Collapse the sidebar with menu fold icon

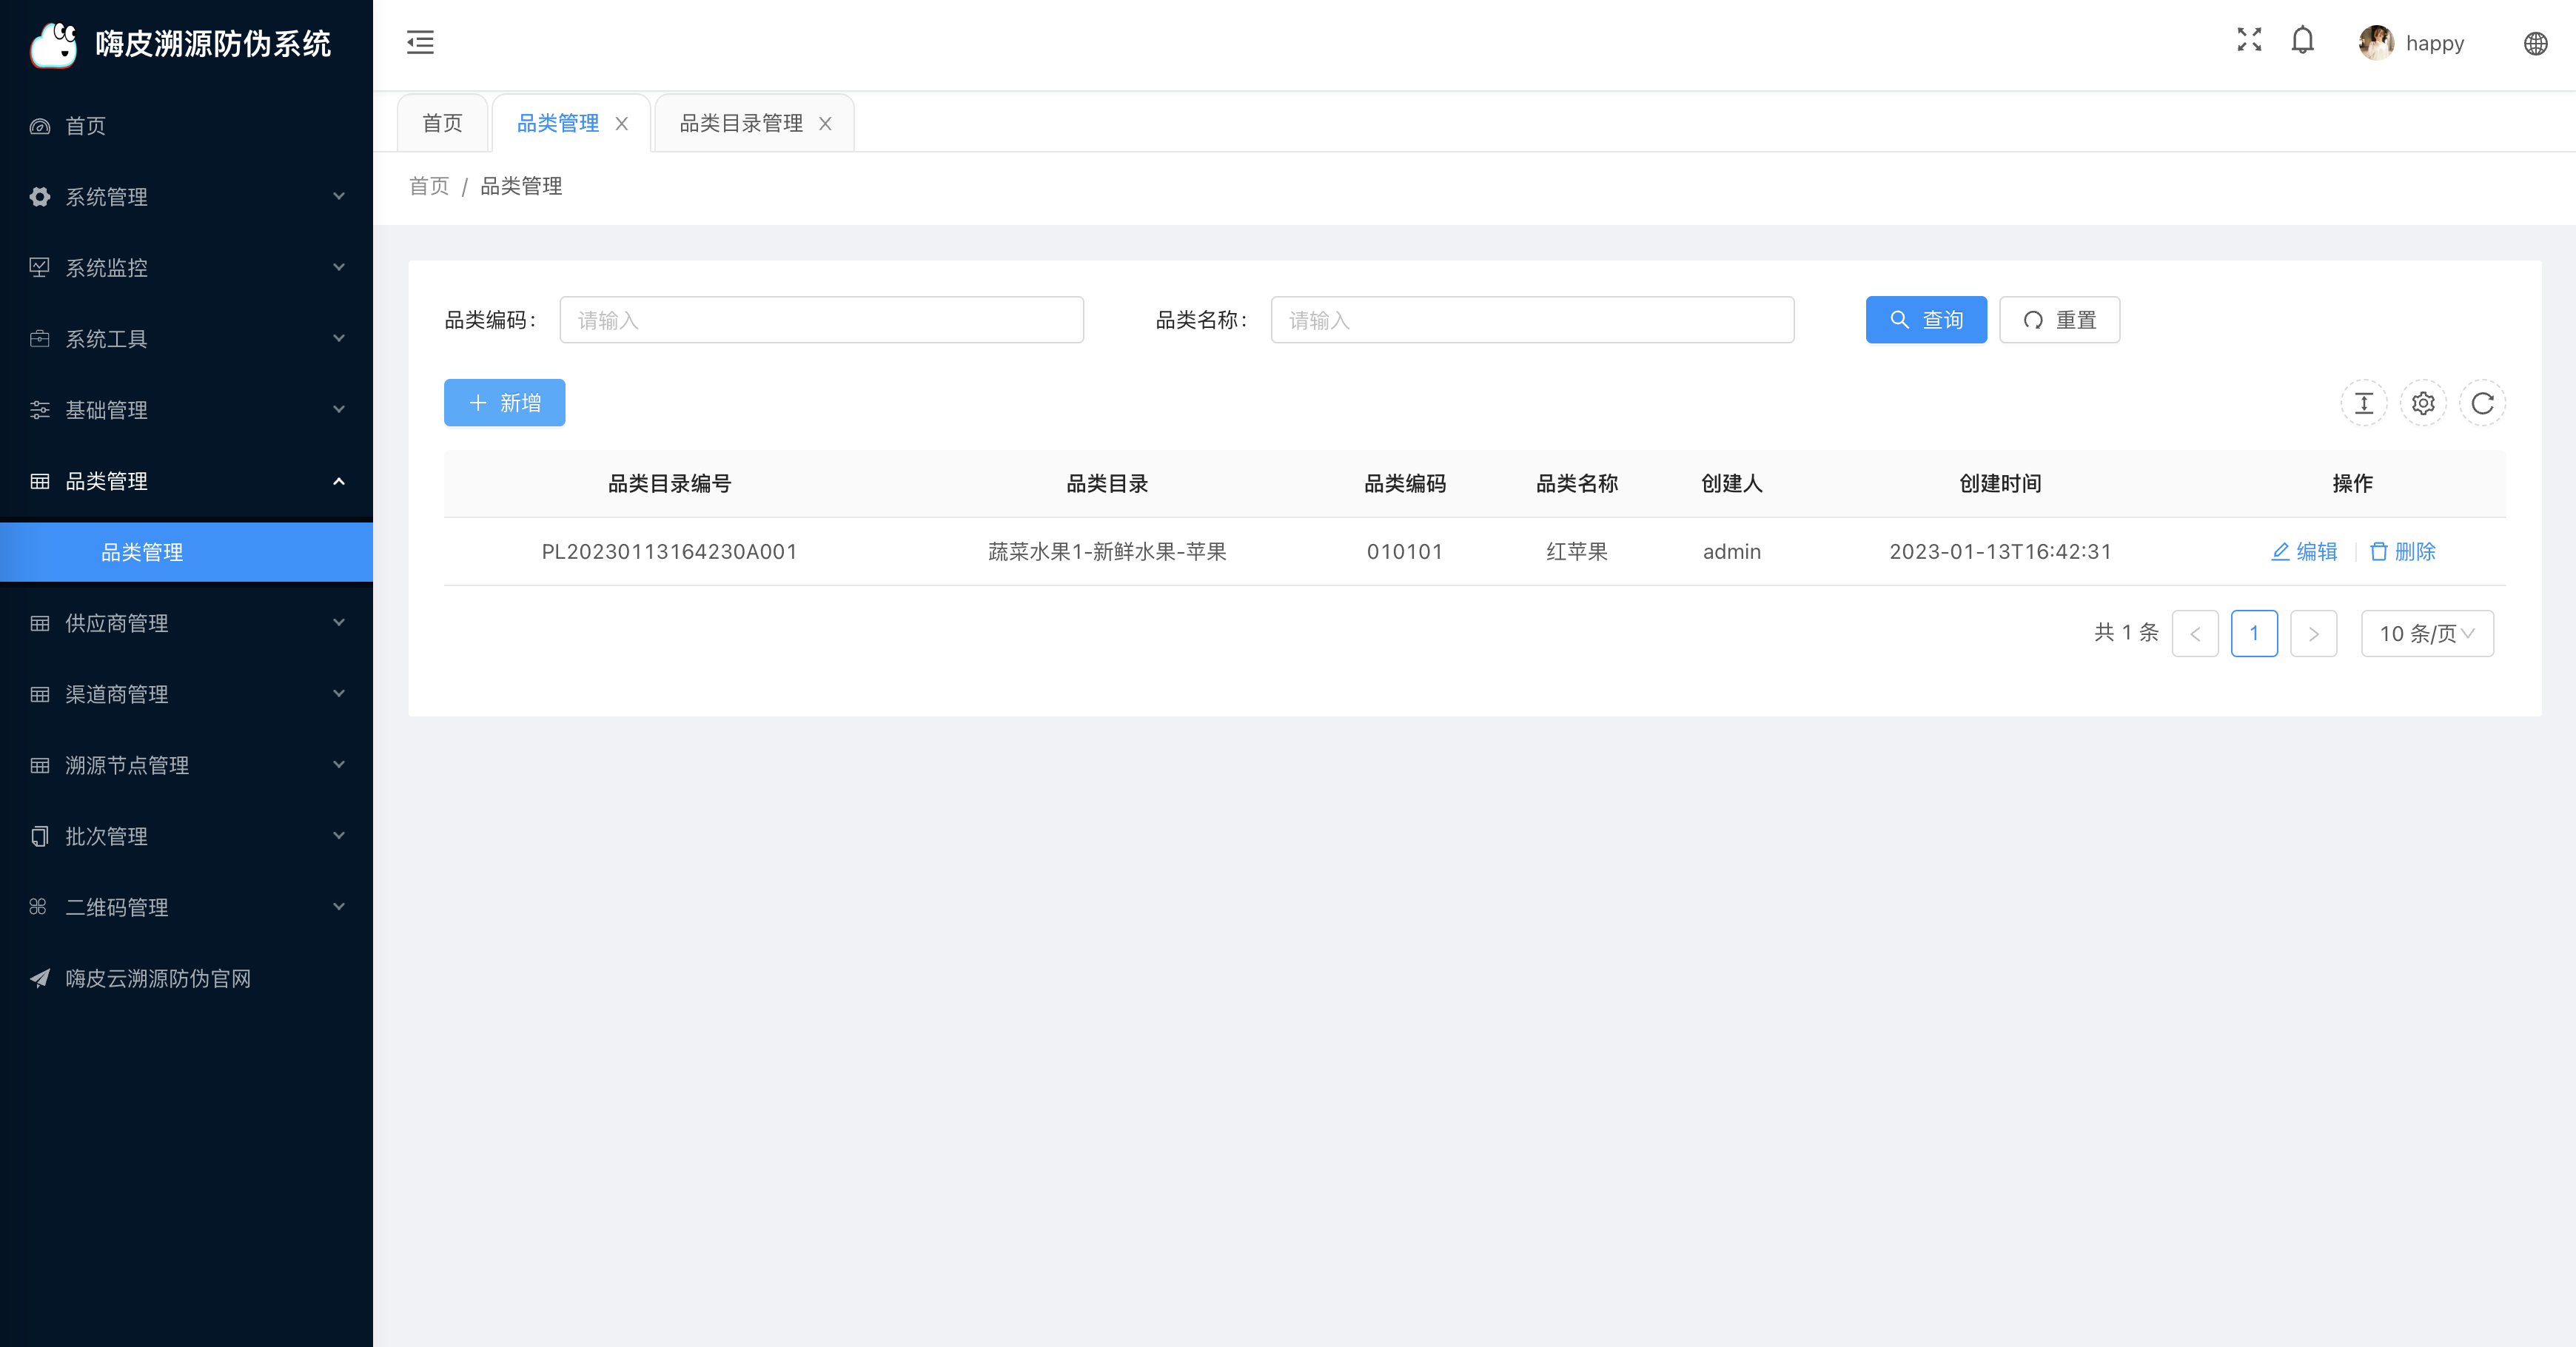(x=420, y=42)
